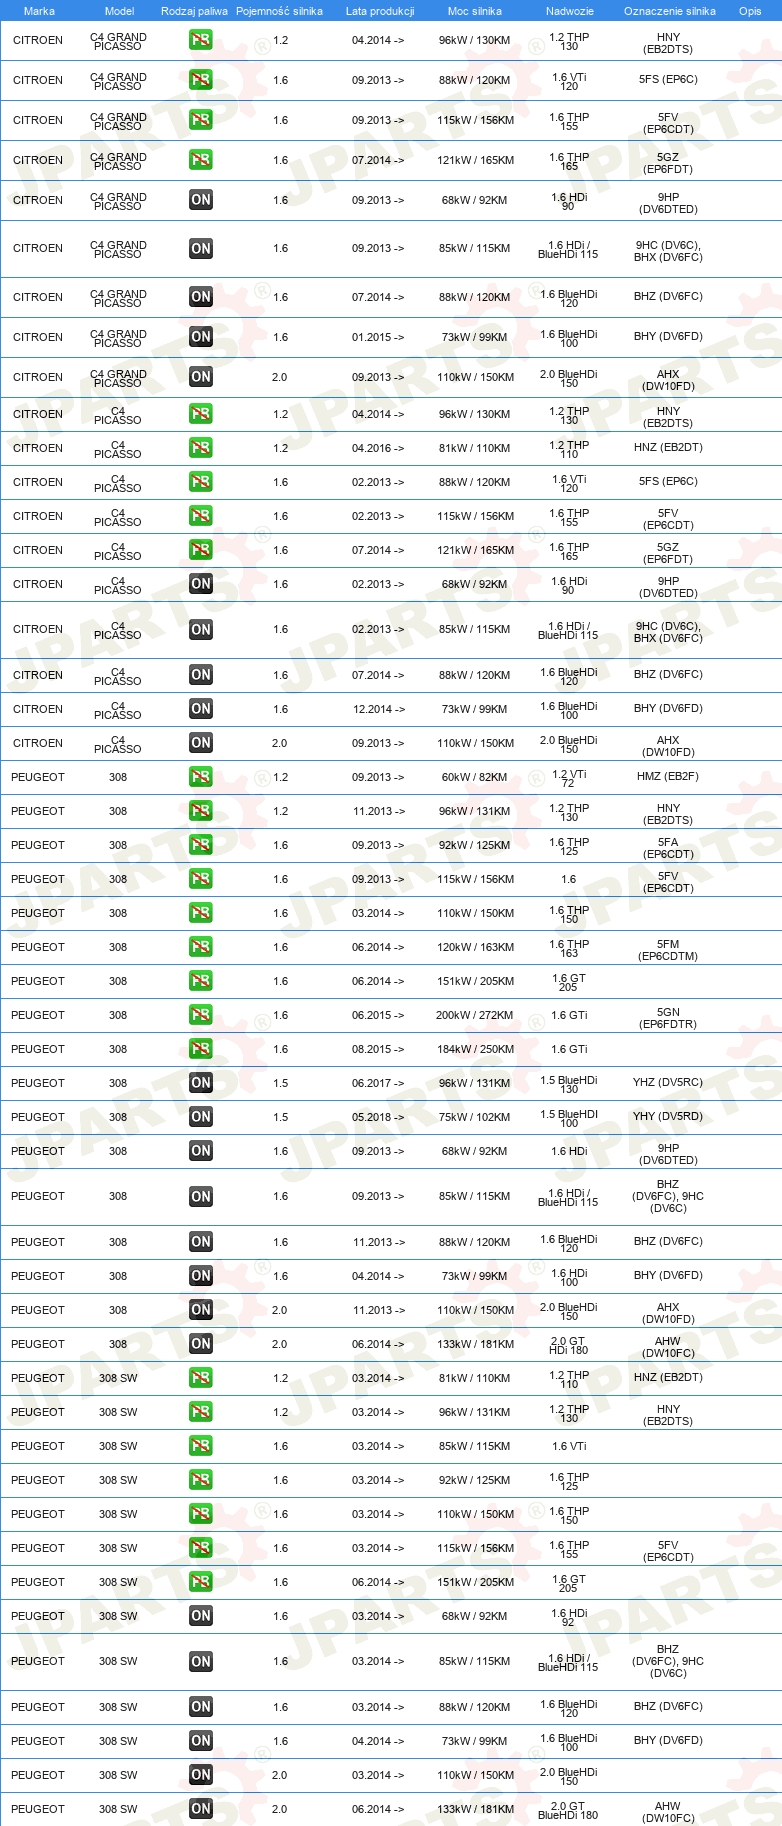Select petrol icon for C4 Grand Picasso 121kW/165KM
Image resolution: width=782 pixels, height=1826 pixels.
[201, 160]
